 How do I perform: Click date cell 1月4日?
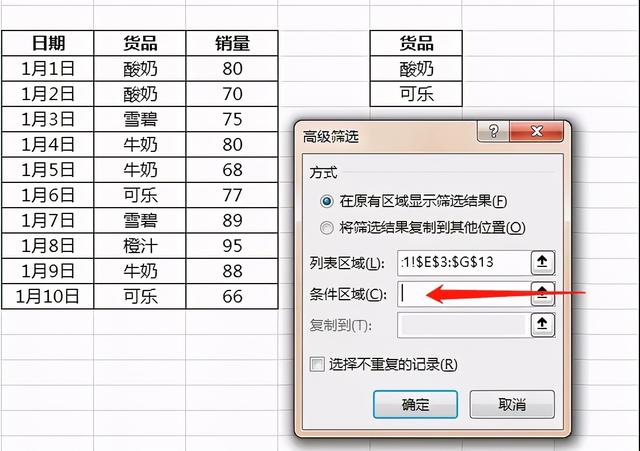(x=48, y=144)
